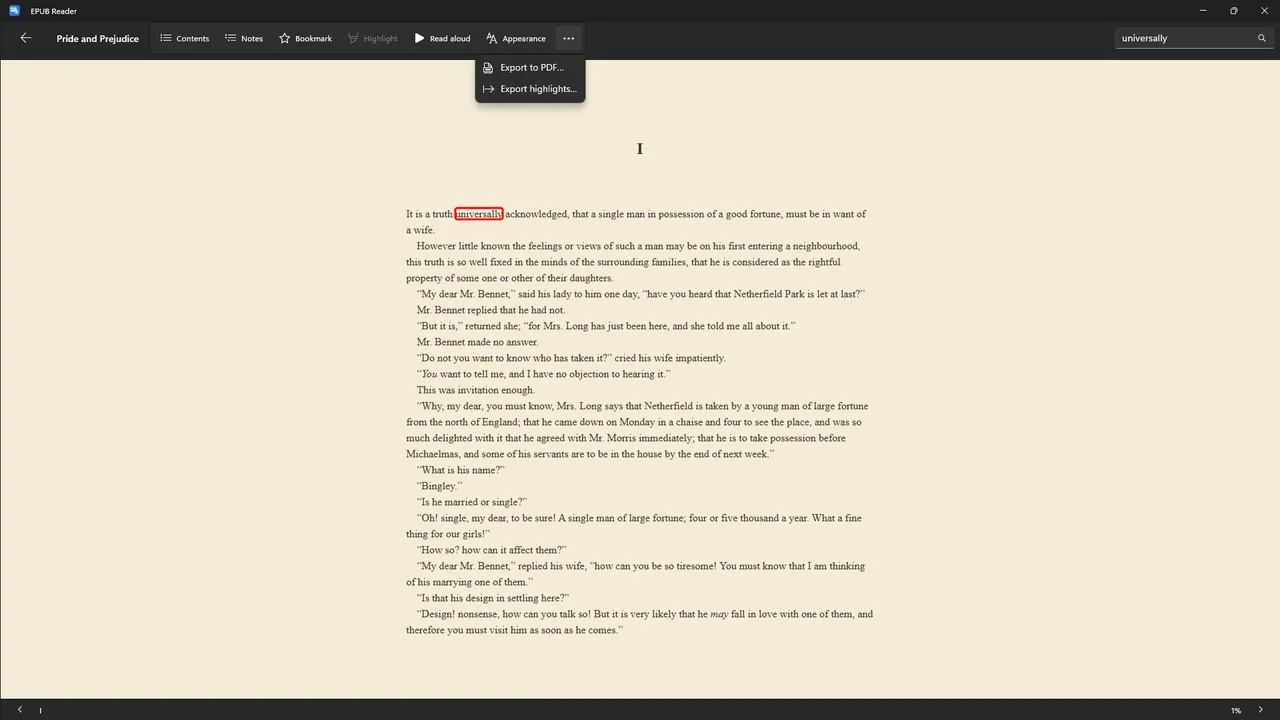
Task: Click the 1% reading progress indicator
Action: [x=1236, y=711]
